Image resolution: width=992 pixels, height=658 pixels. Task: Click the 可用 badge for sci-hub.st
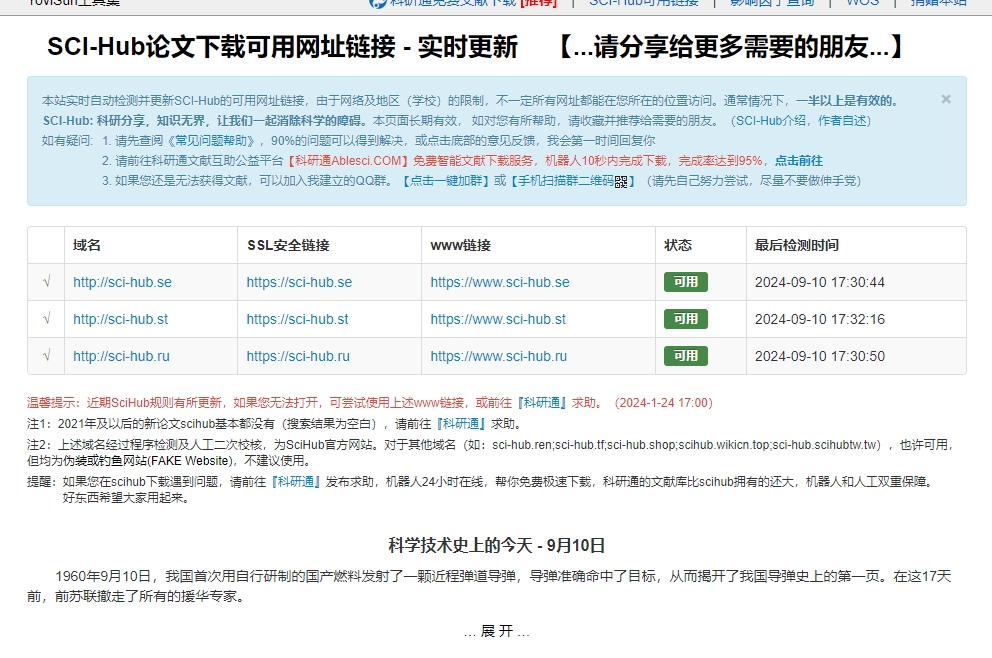pos(686,319)
